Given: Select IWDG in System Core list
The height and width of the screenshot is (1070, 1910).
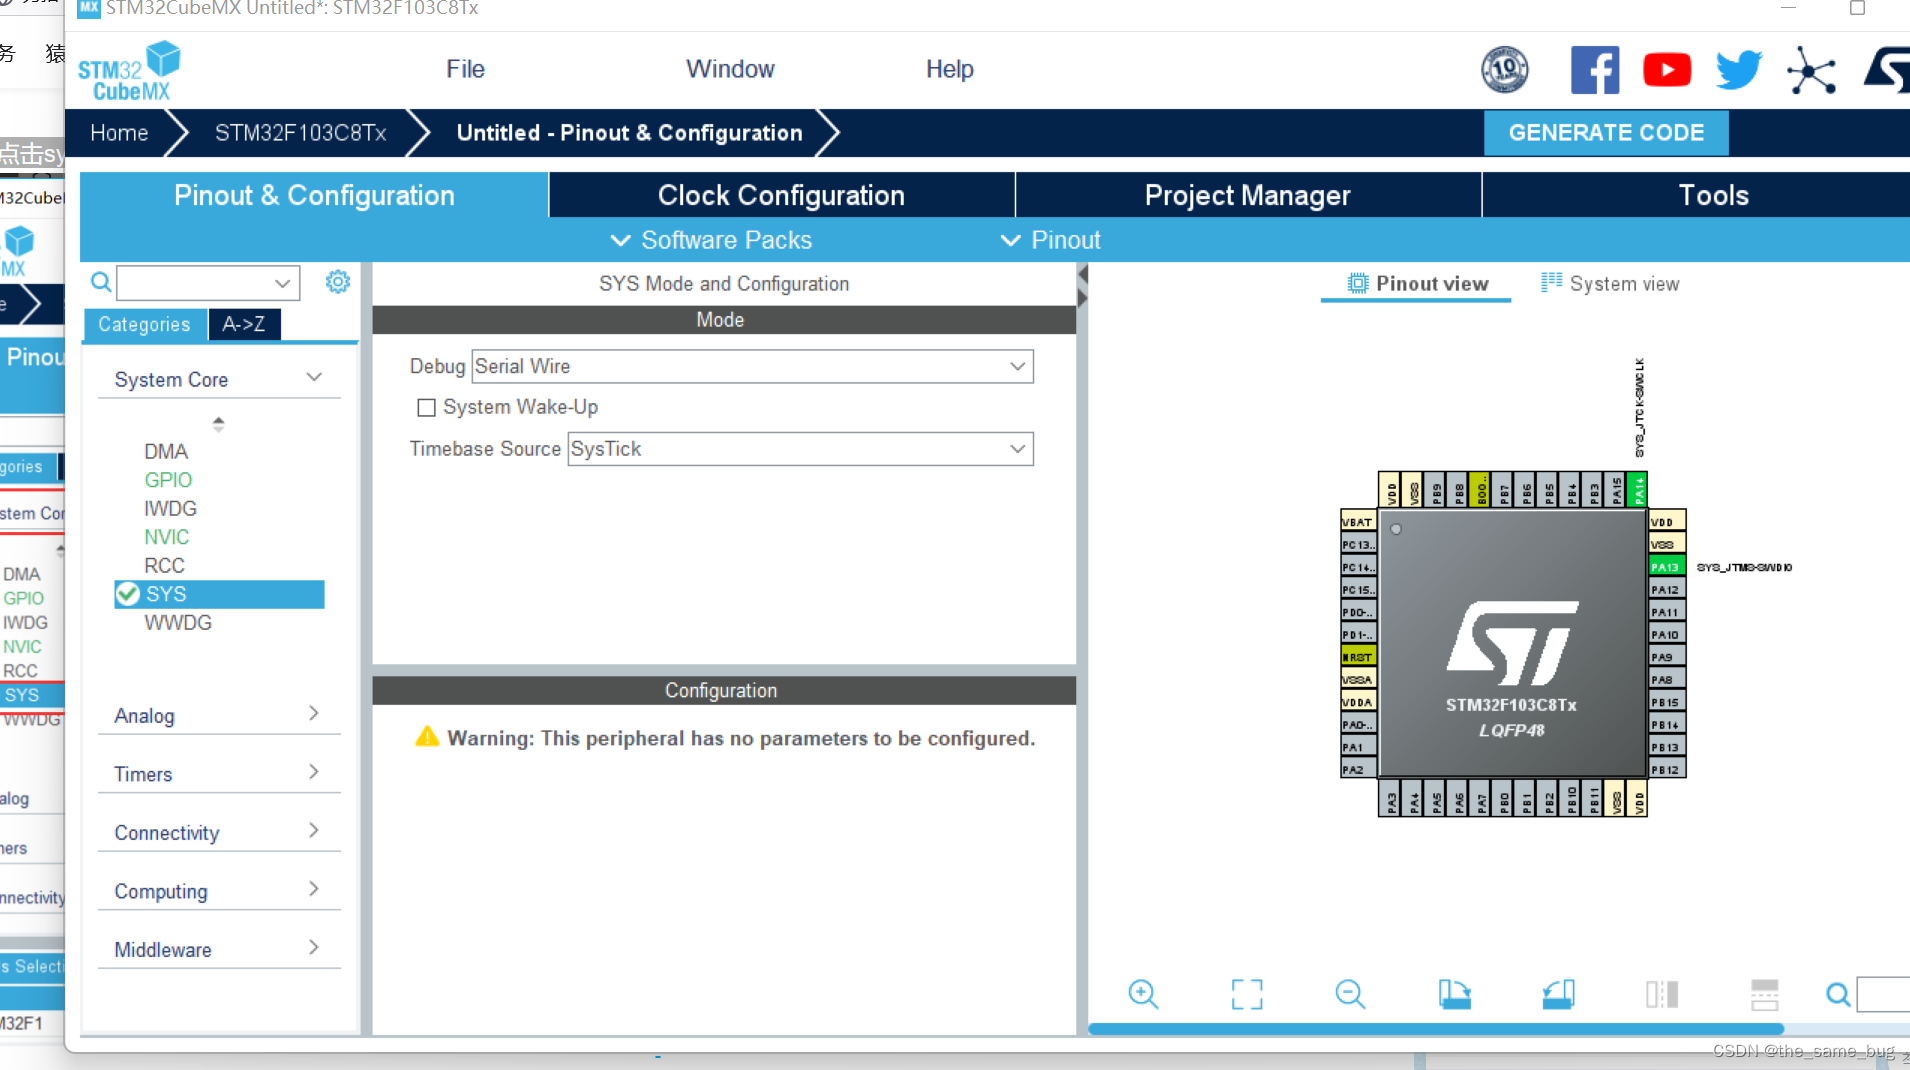Looking at the screenshot, I should click(x=170, y=508).
